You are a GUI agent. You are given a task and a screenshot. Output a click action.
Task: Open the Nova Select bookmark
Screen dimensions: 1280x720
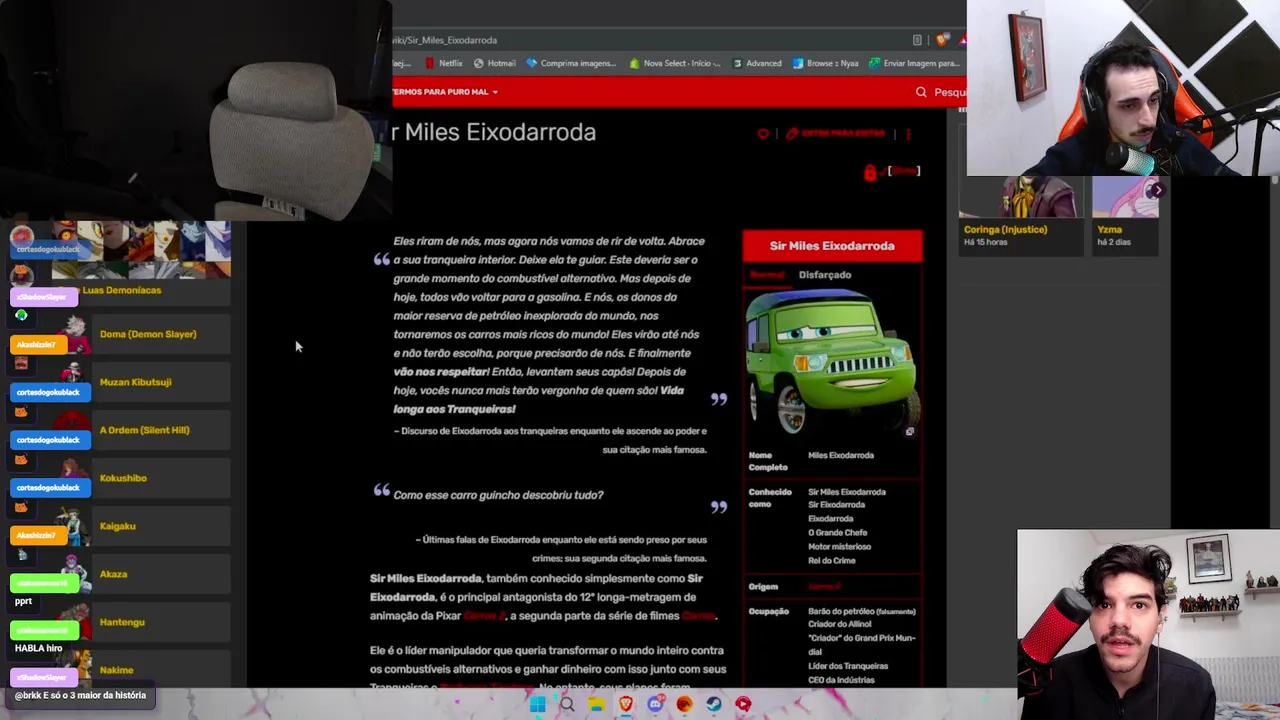(x=675, y=63)
